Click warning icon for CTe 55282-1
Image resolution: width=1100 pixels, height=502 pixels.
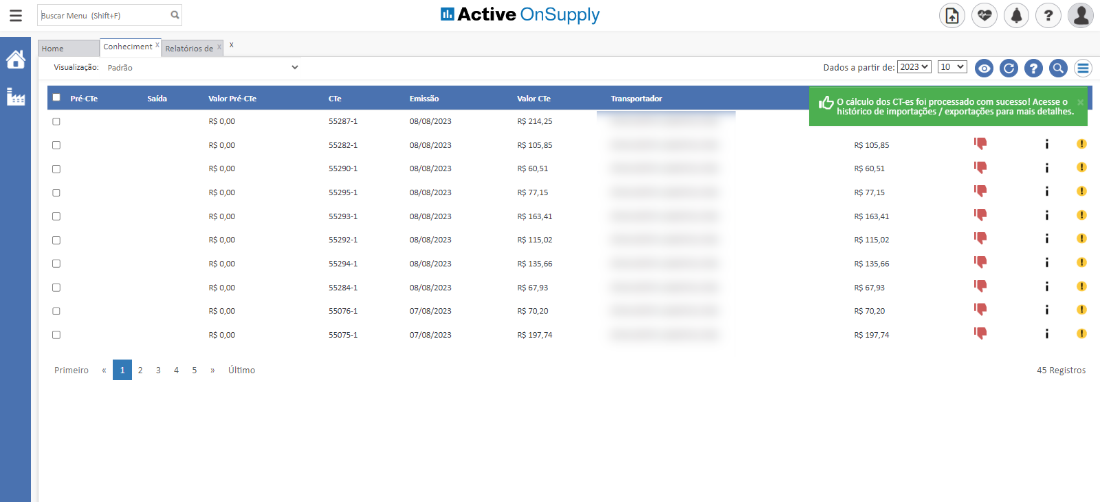pyautogui.click(x=1081, y=144)
